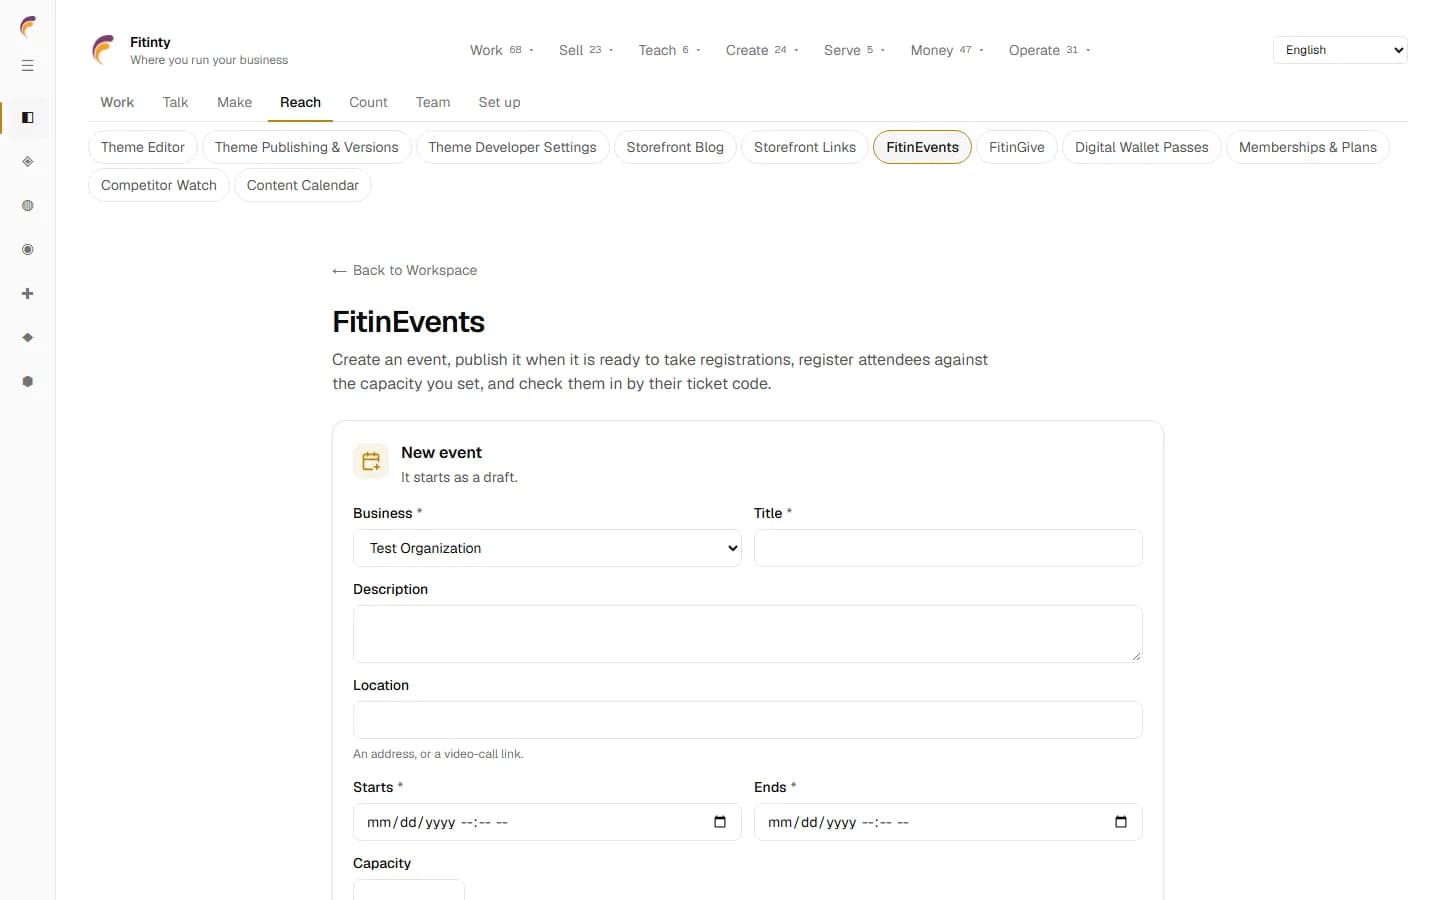This screenshot has width=1440, height=900.
Task: Click the 'Where you run your business' tagline
Action: coord(209,60)
